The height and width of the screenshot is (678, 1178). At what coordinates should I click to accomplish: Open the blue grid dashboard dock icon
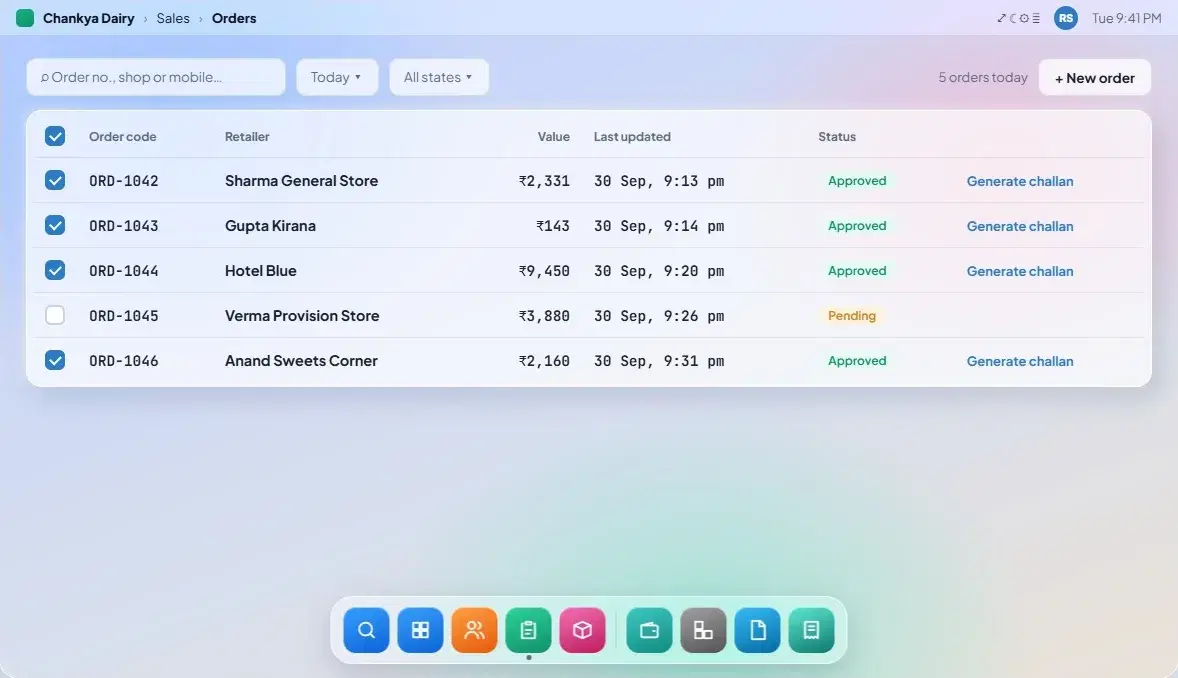pyautogui.click(x=421, y=630)
